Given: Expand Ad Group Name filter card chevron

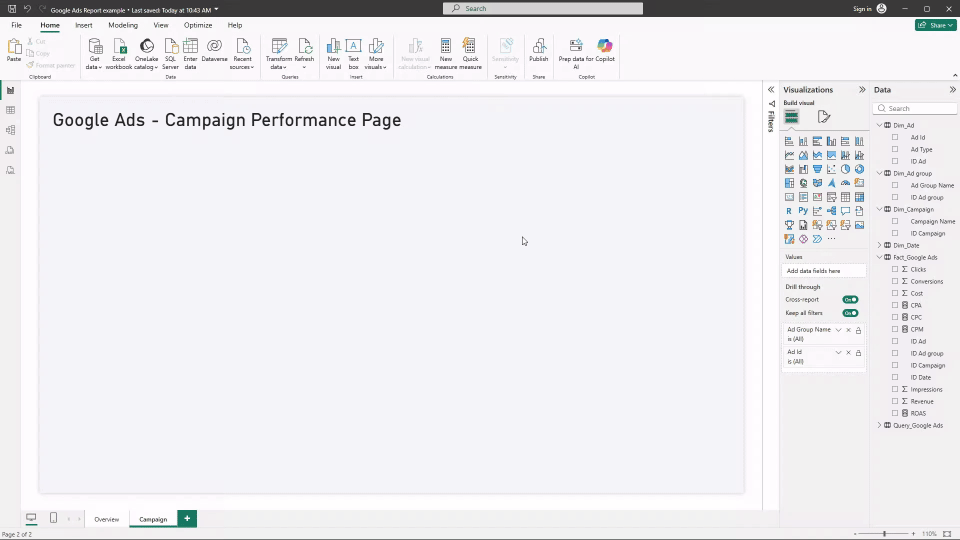Looking at the screenshot, I should (x=838, y=330).
